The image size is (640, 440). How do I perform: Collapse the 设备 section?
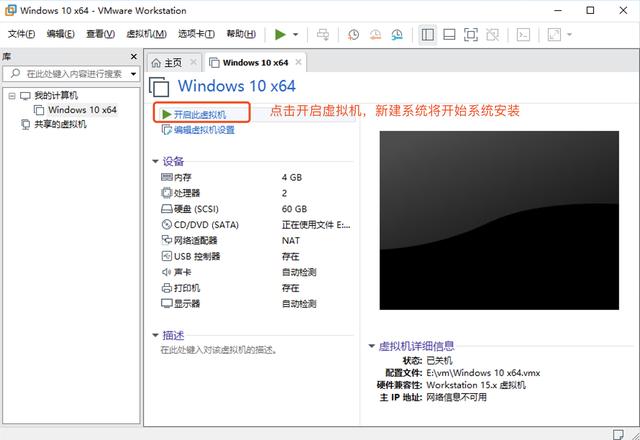(155, 162)
